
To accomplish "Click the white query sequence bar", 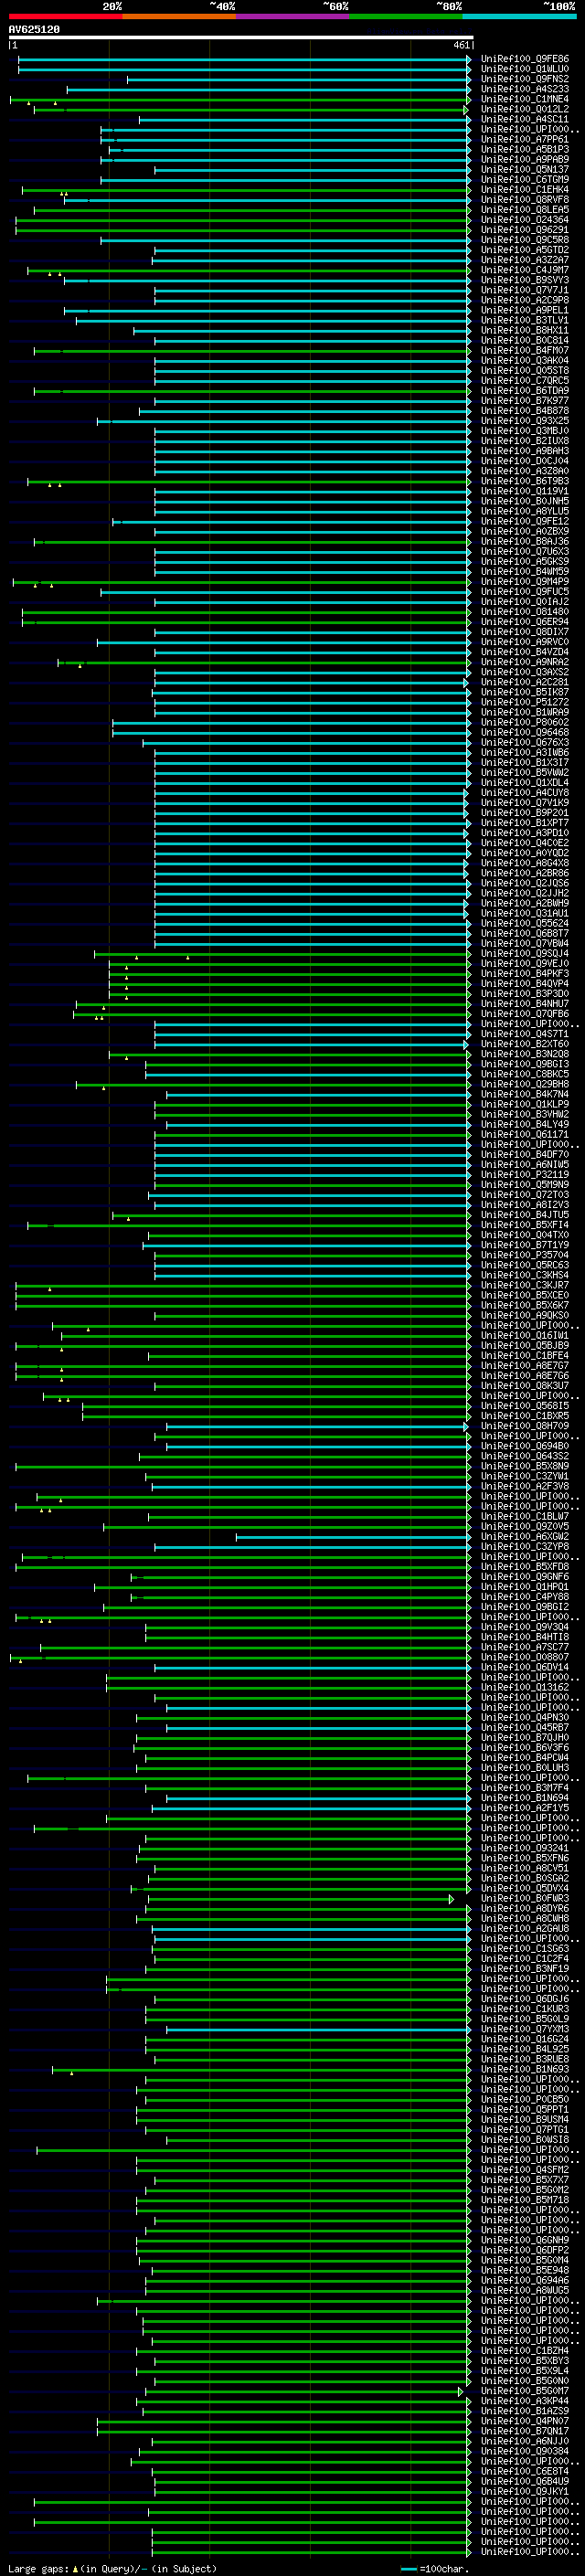I will click(x=241, y=38).
